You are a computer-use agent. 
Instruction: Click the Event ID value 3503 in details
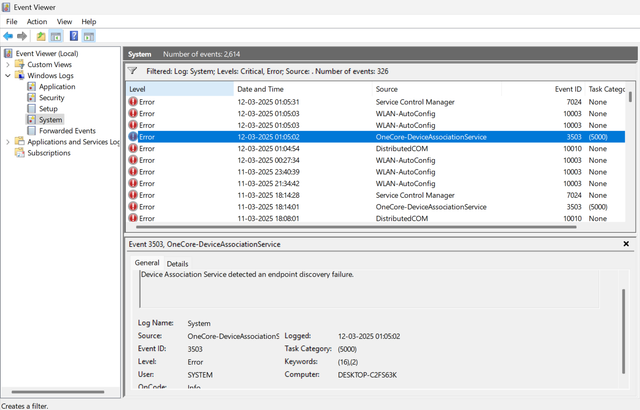[195, 349]
